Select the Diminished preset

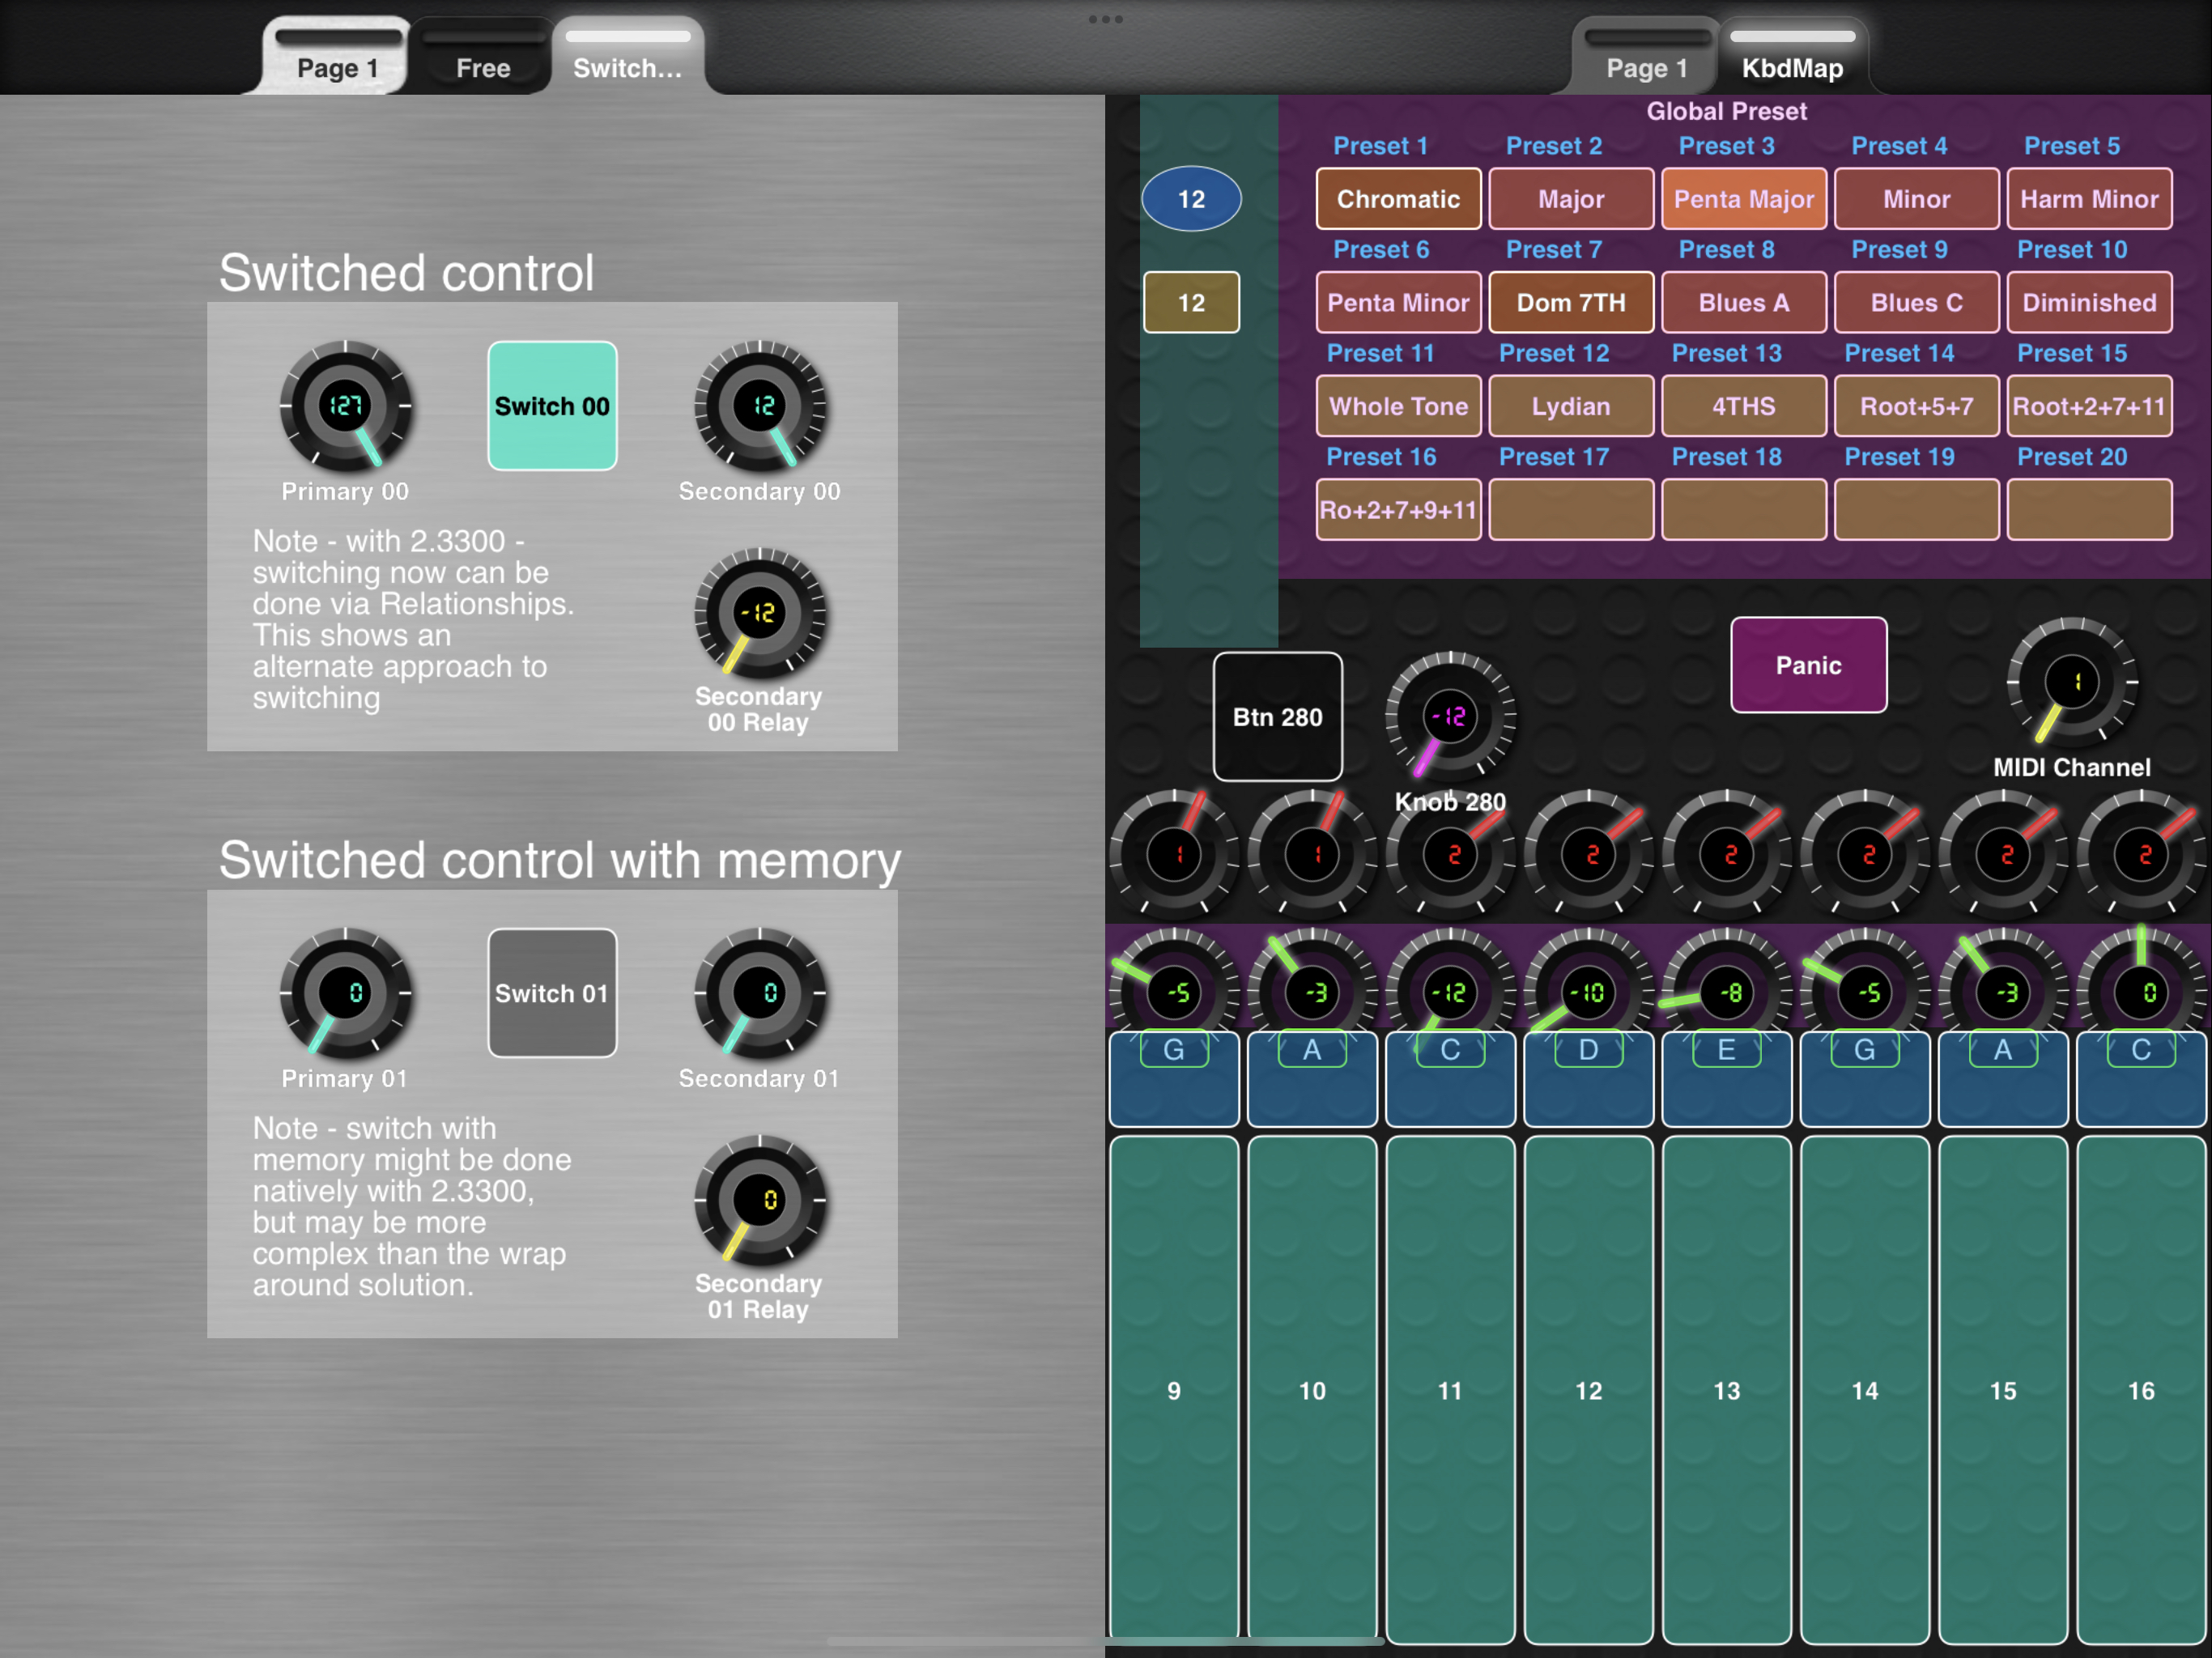[x=2090, y=302]
